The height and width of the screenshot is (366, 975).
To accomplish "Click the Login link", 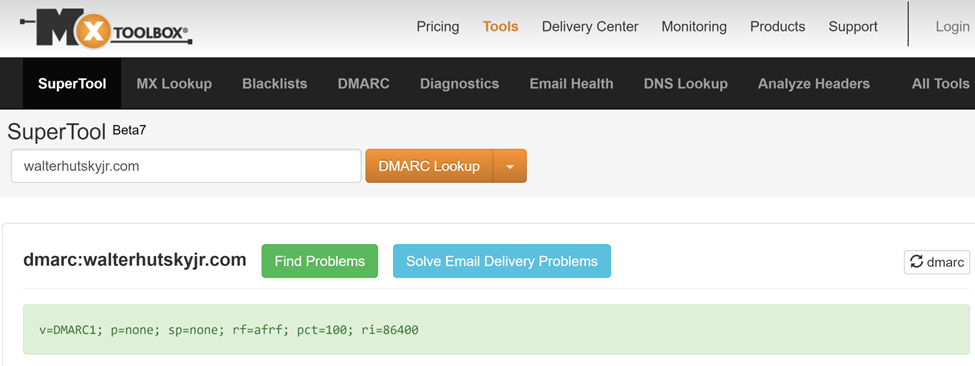I will pos(952,27).
